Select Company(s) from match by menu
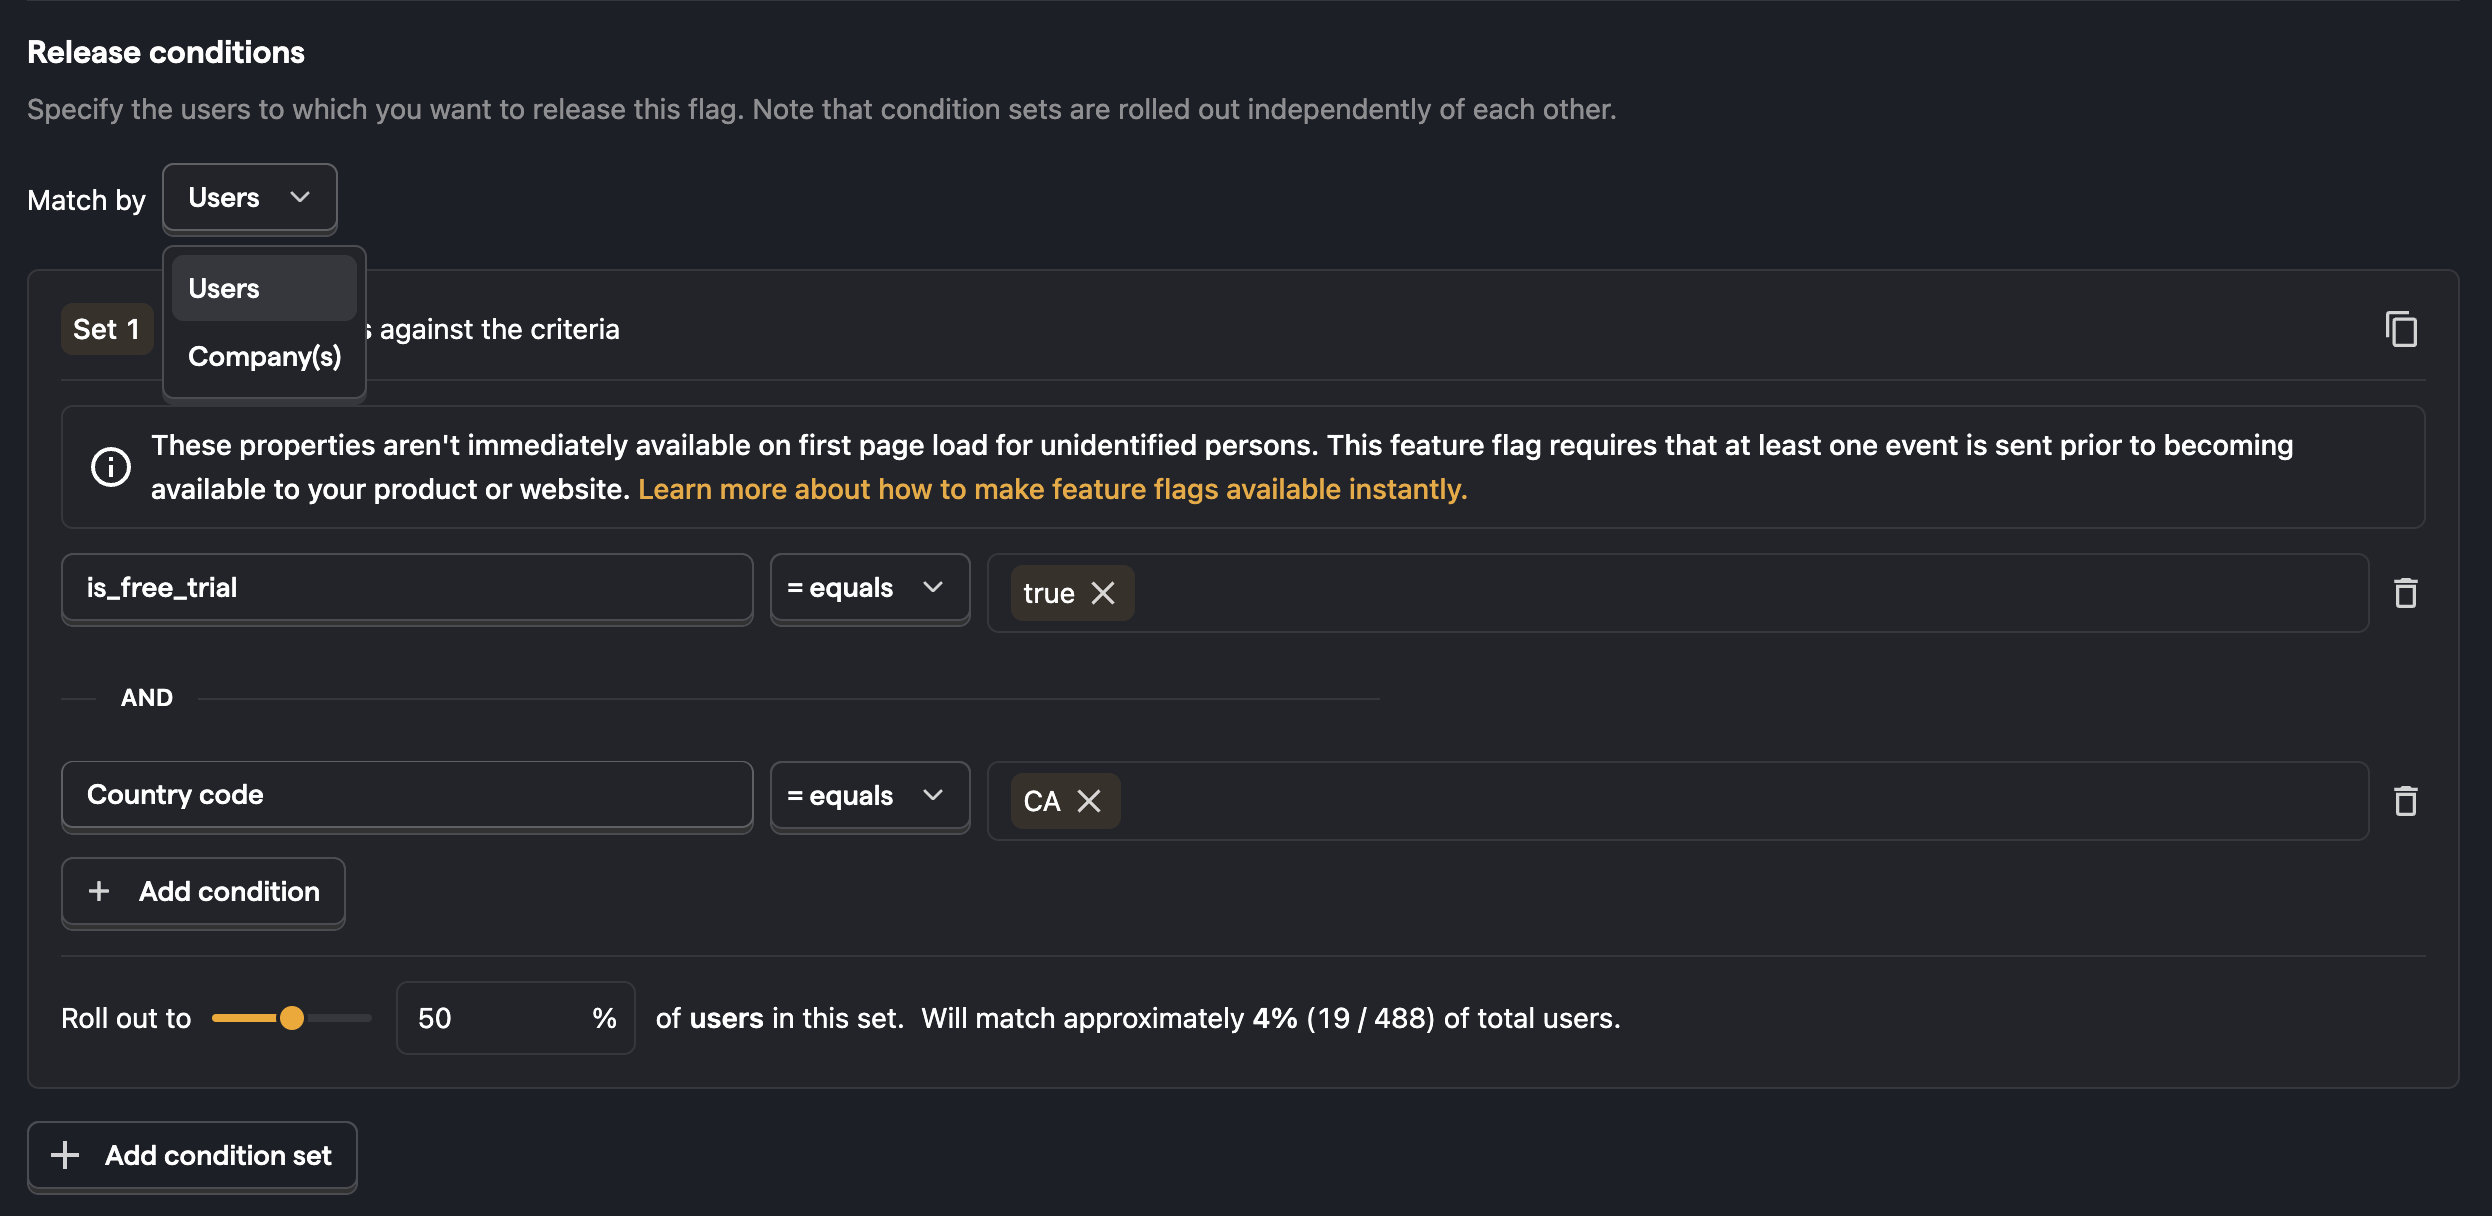The image size is (2492, 1216). click(264, 354)
